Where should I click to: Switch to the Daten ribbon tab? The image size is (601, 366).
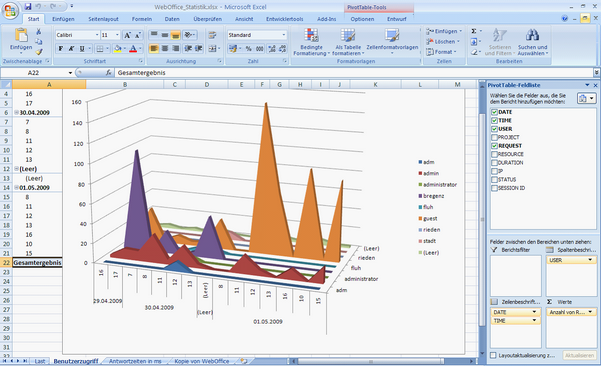[172, 19]
